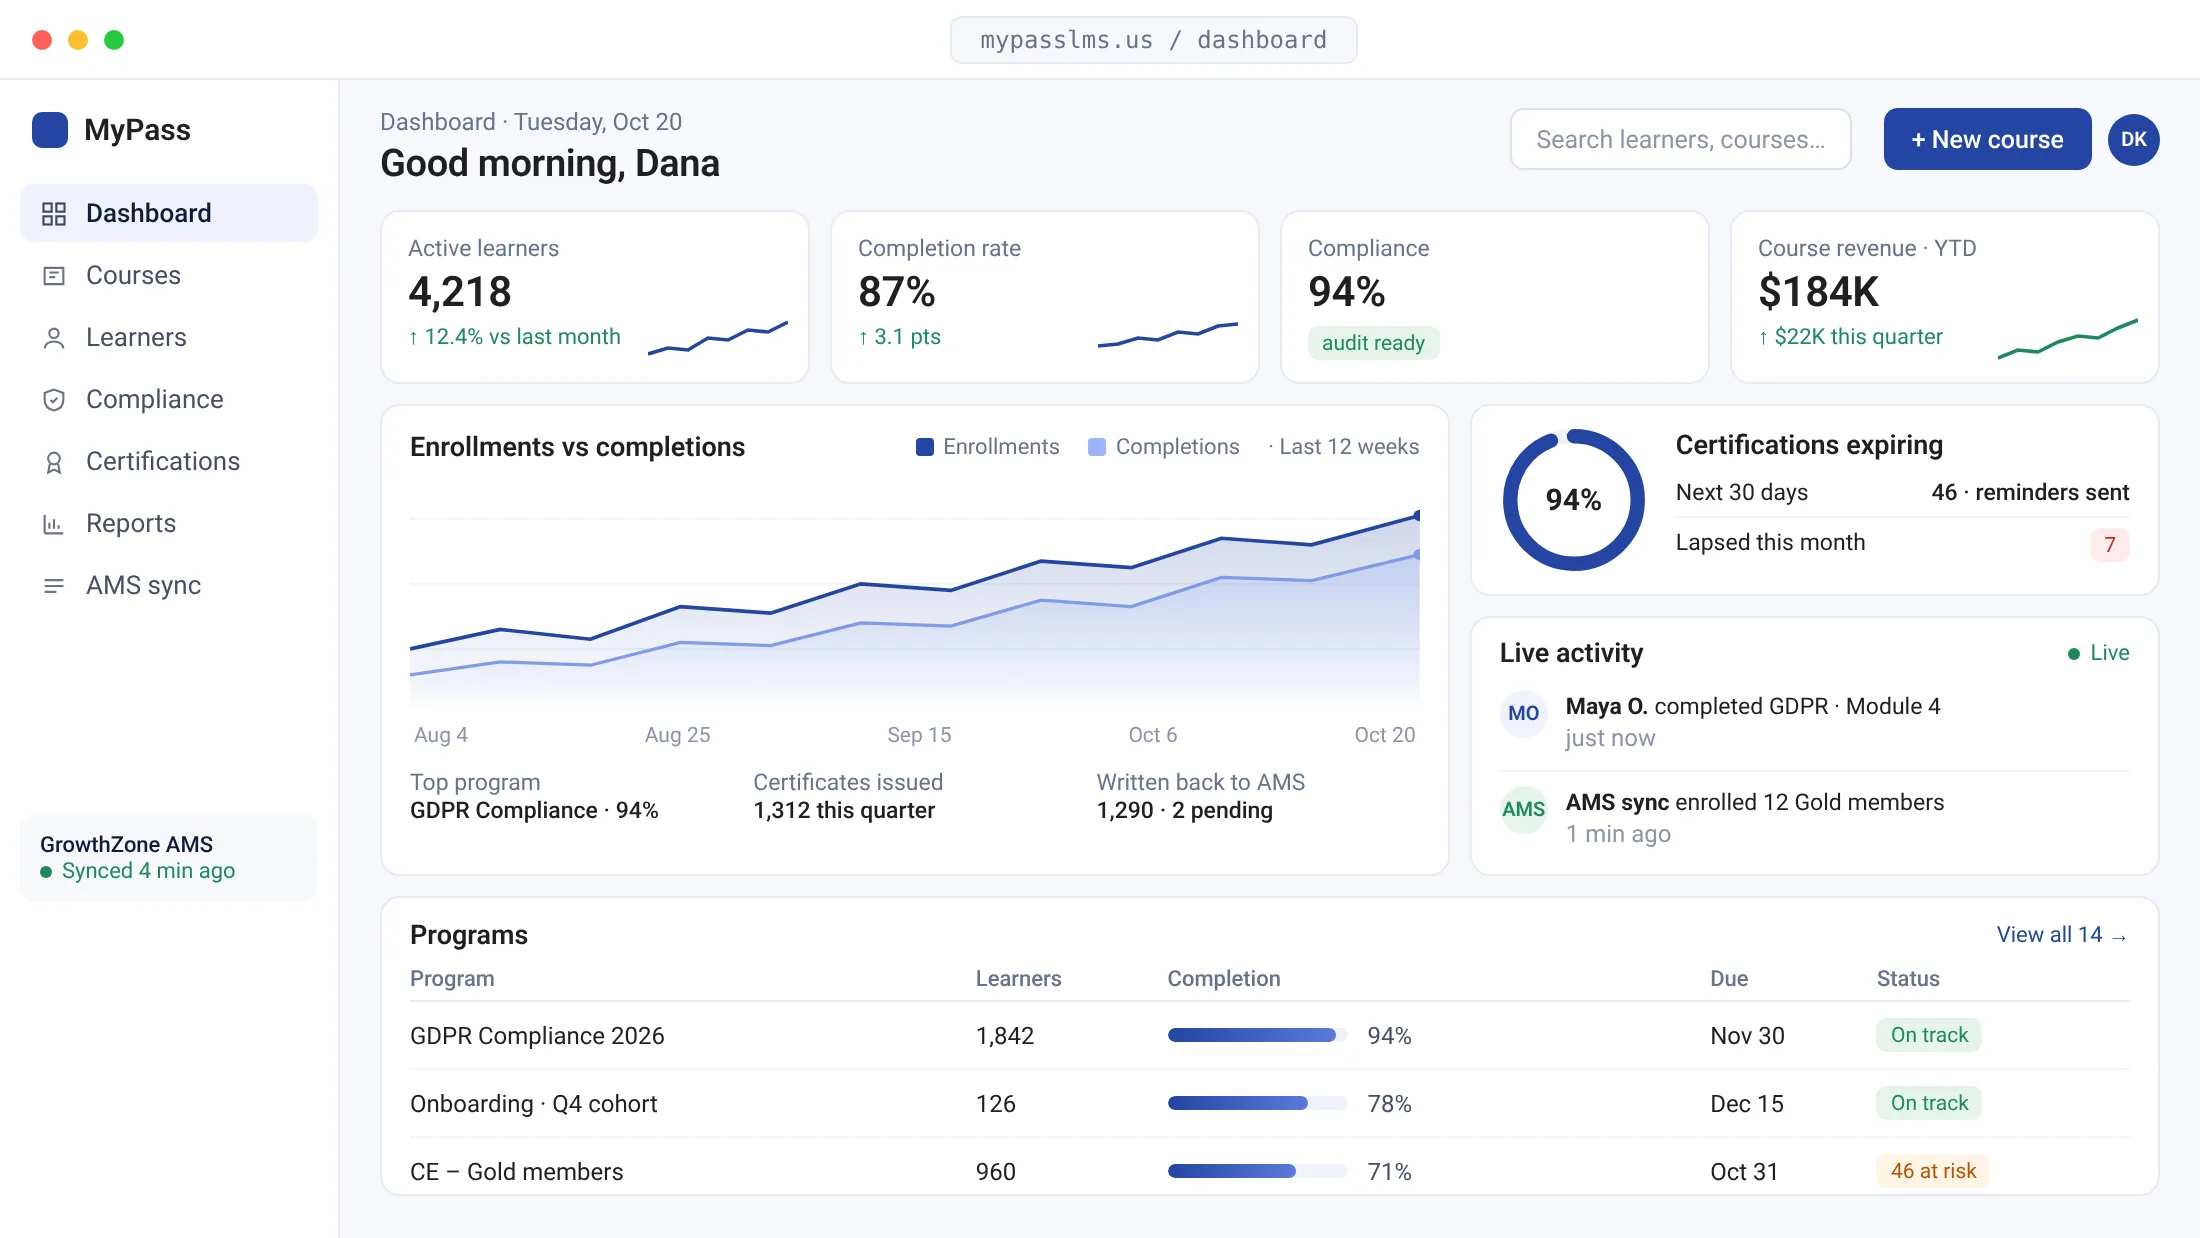Viewport: 2200px width, 1238px height.
Task: Click the GrowthZone AMS sync status card
Action: 169,858
